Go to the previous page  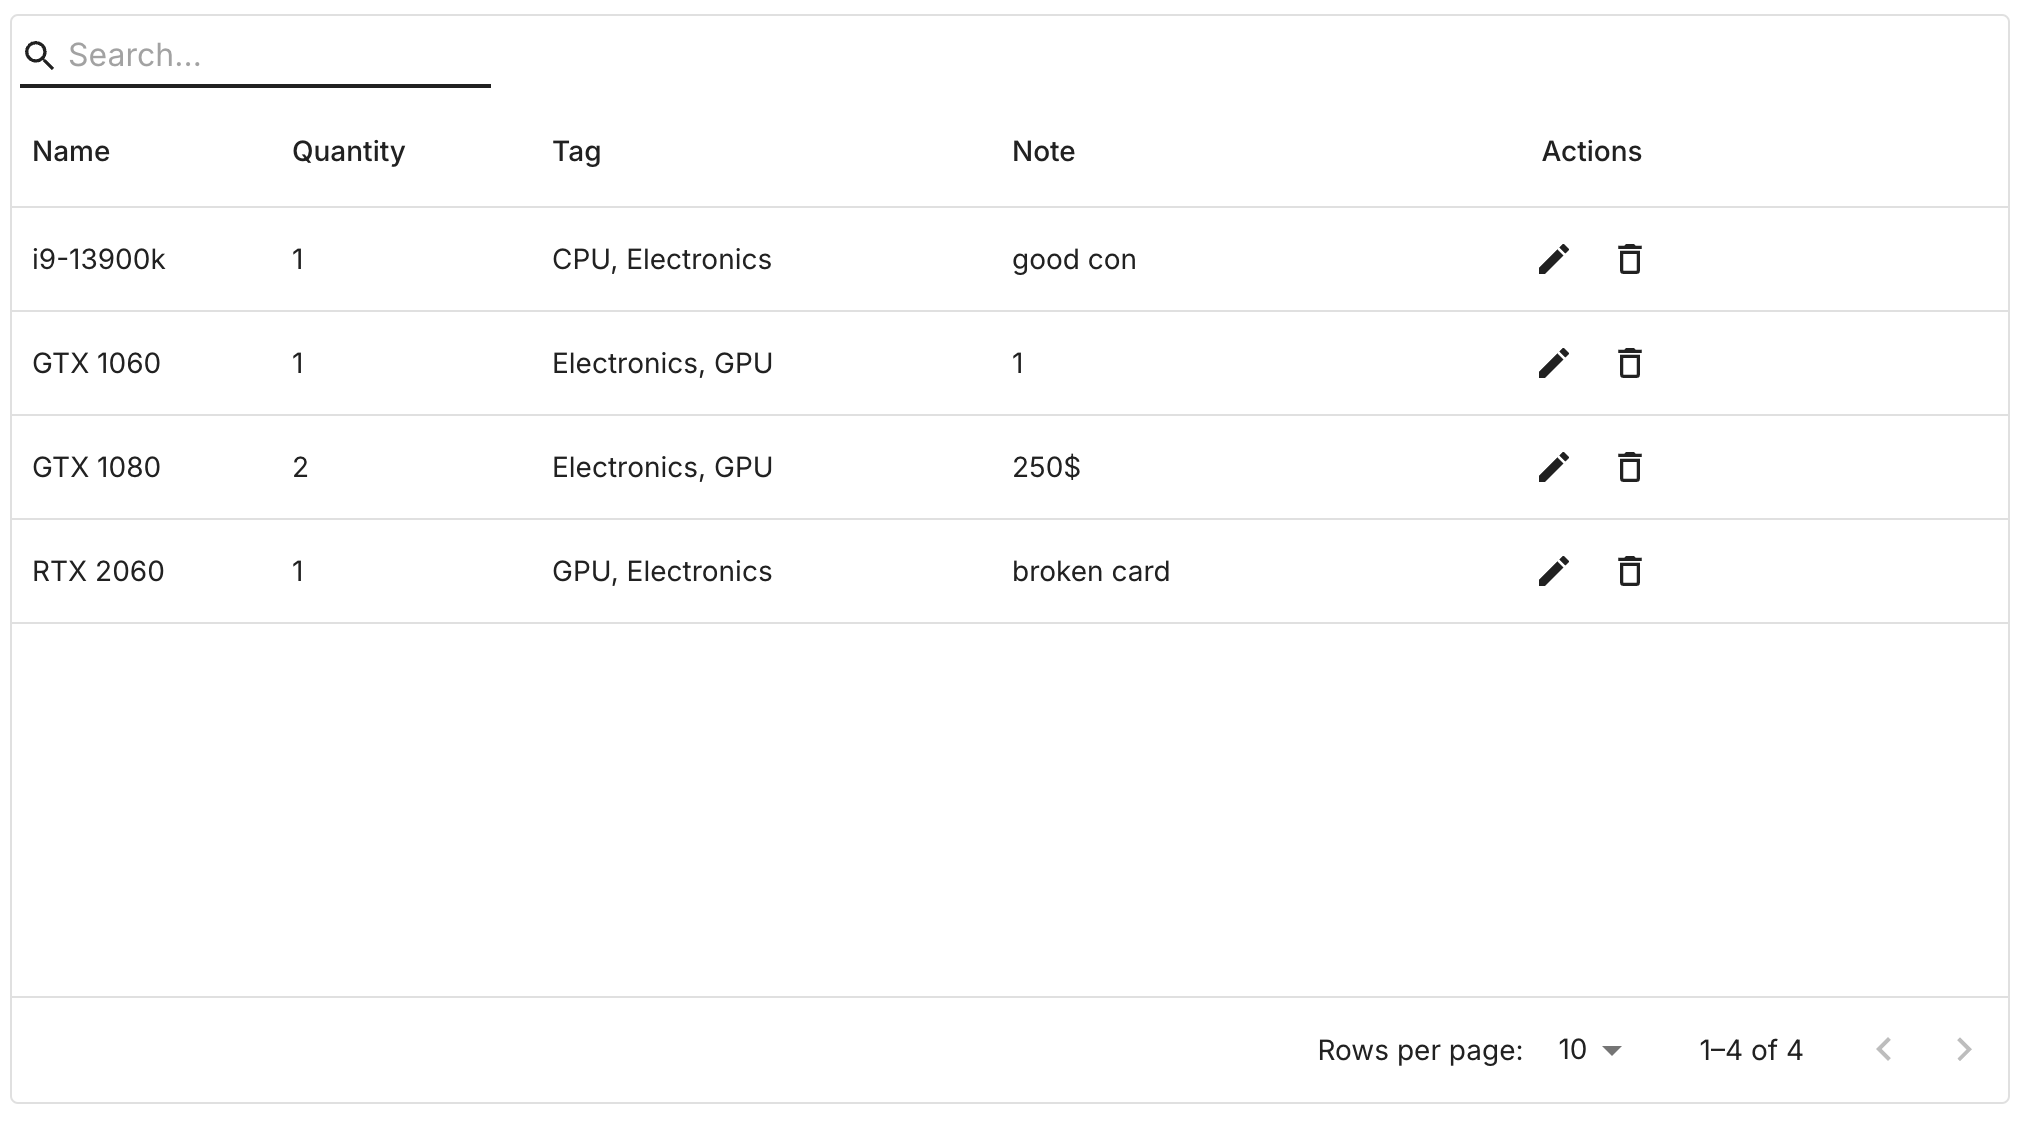point(1884,1049)
